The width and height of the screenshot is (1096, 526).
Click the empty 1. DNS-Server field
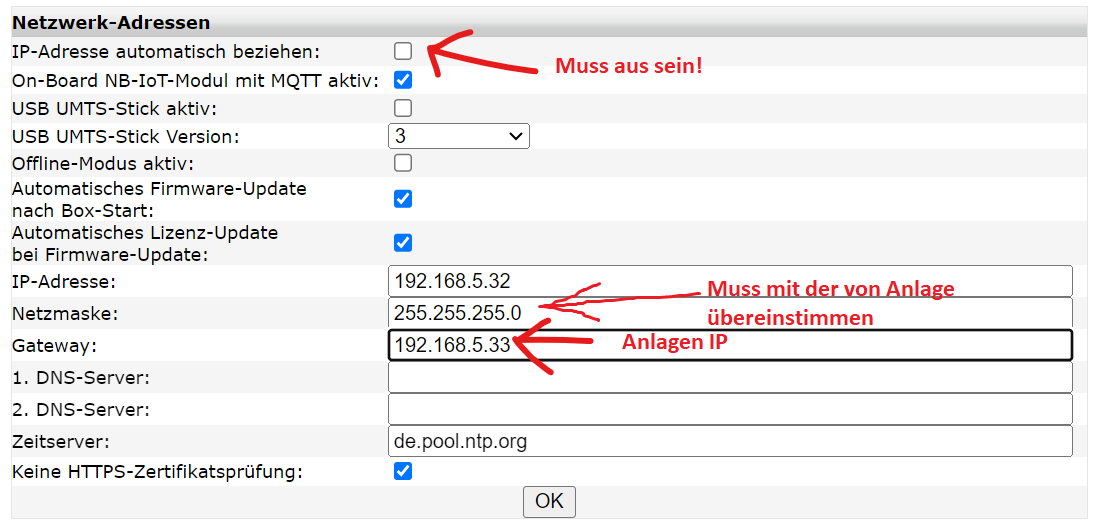tap(730, 377)
